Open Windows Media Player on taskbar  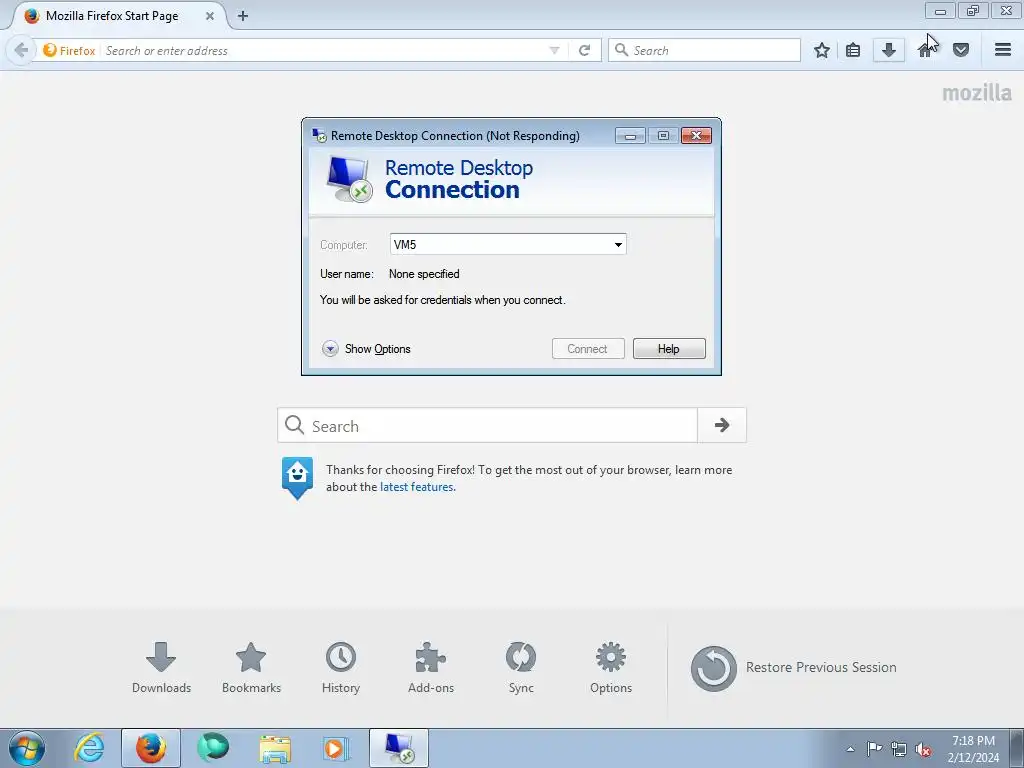[x=337, y=748]
